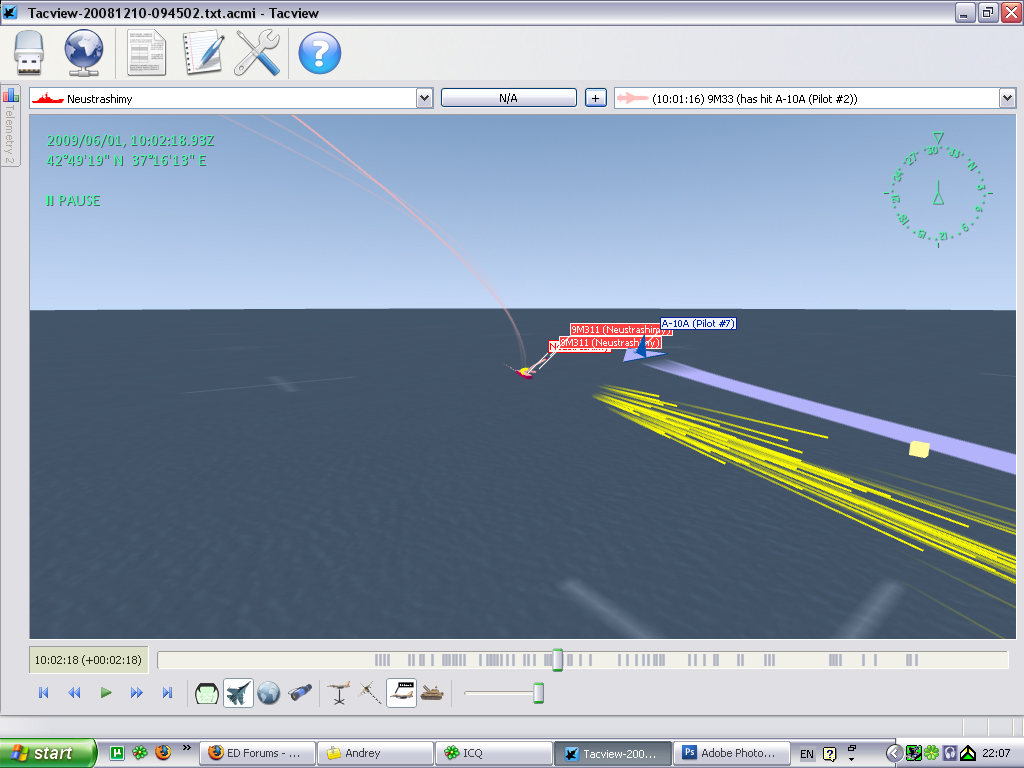Click the N/A button

click(x=509, y=98)
